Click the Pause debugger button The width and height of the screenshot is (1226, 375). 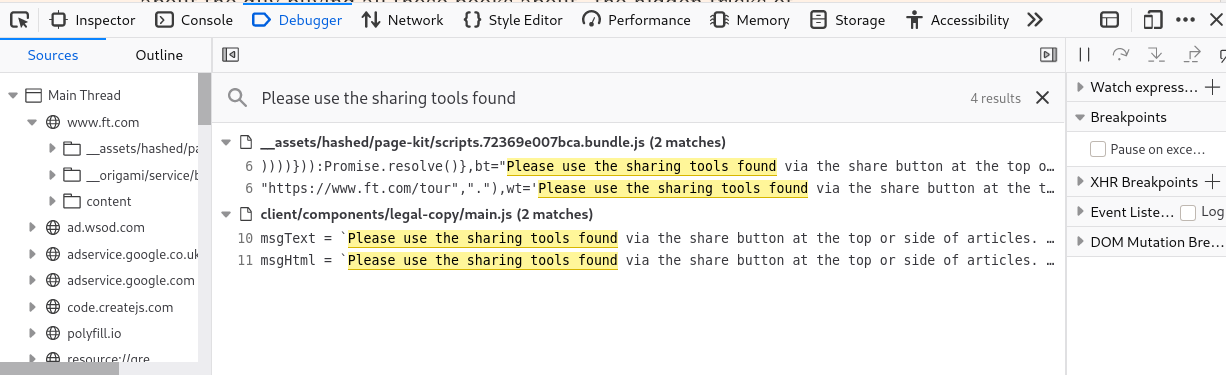(1084, 55)
